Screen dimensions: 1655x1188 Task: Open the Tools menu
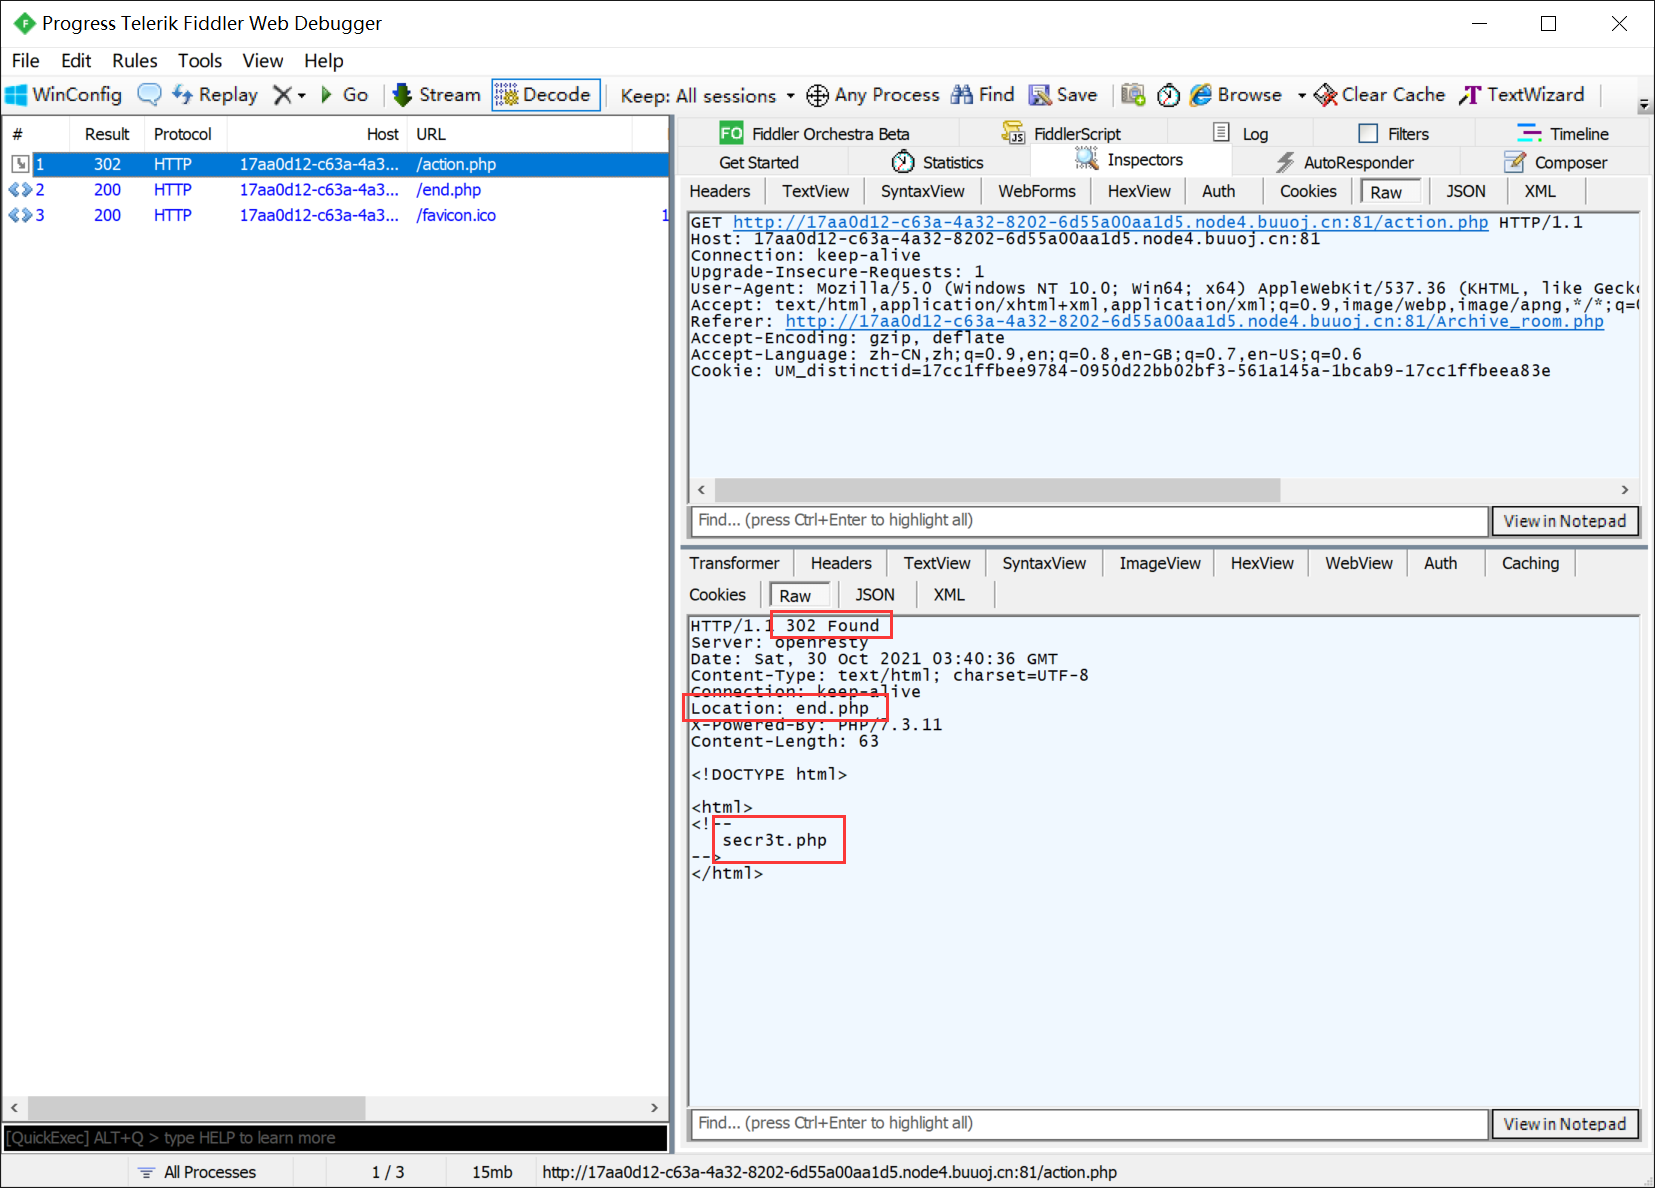pyautogui.click(x=200, y=61)
